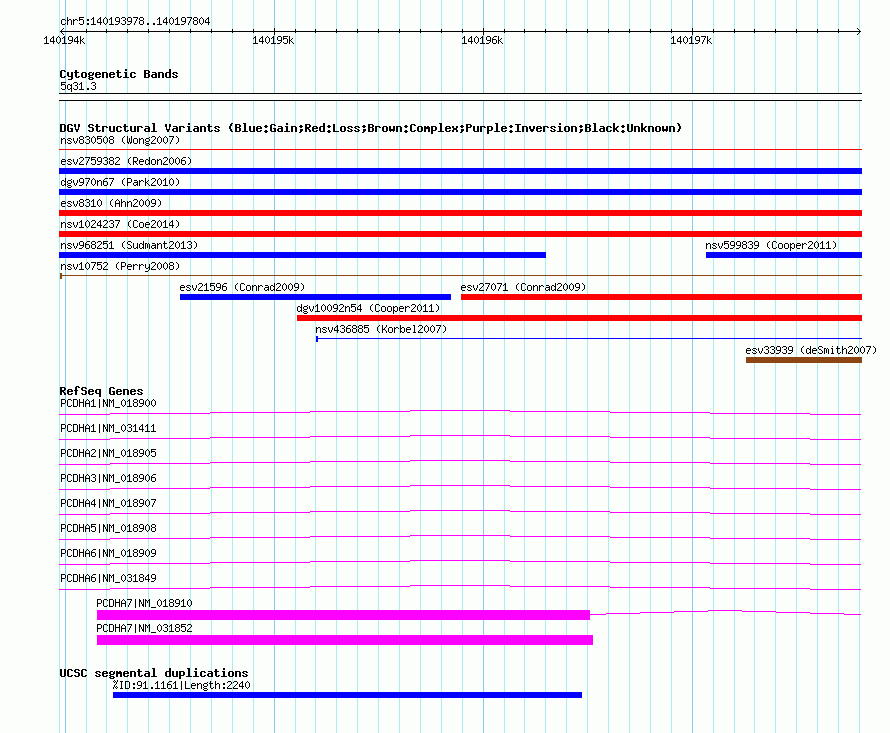Select PCDHA3|NM_018906 transcript label

tap(108, 478)
